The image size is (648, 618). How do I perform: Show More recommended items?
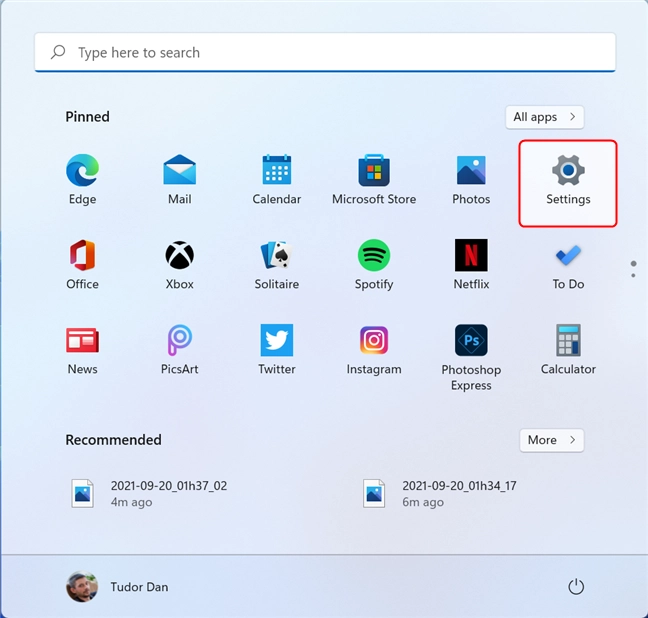[551, 440]
